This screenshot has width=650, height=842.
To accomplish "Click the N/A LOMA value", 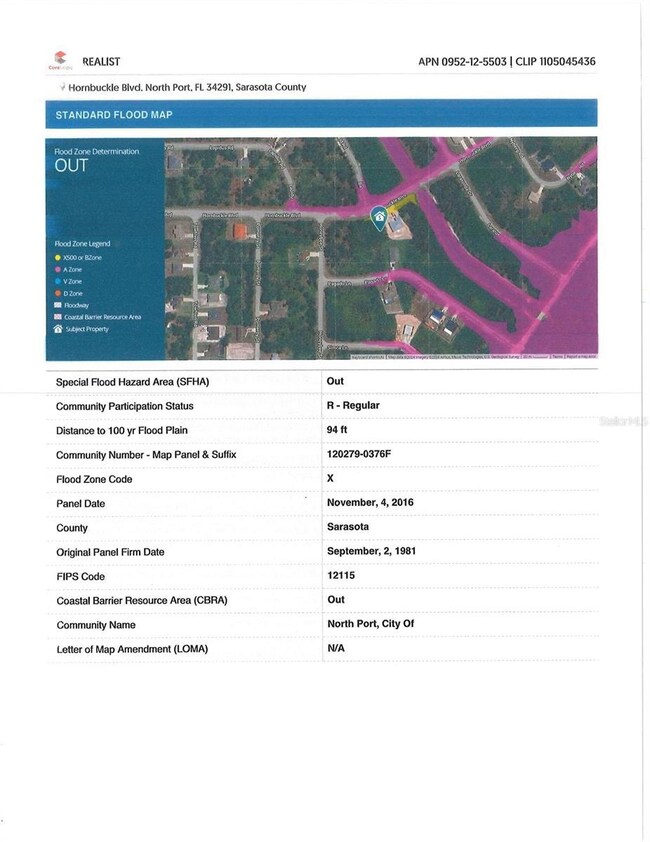I will [x=336, y=648].
